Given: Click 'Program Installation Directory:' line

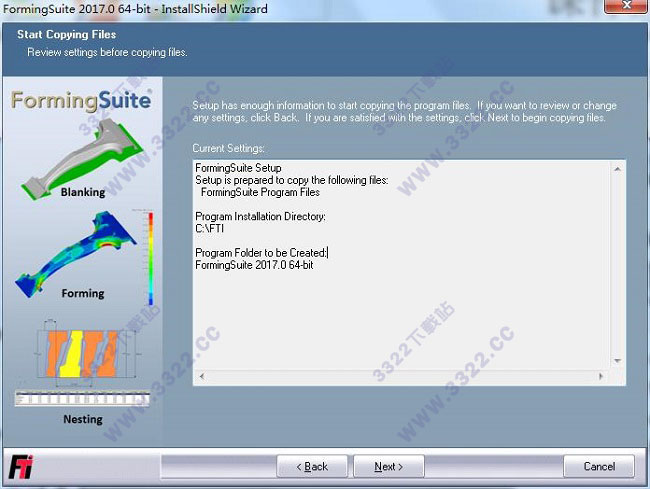Looking at the screenshot, I should pyautogui.click(x=260, y=216).
